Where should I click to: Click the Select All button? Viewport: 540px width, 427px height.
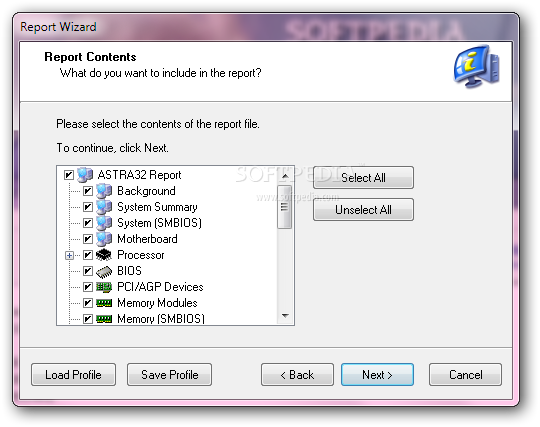click(363, 178)
